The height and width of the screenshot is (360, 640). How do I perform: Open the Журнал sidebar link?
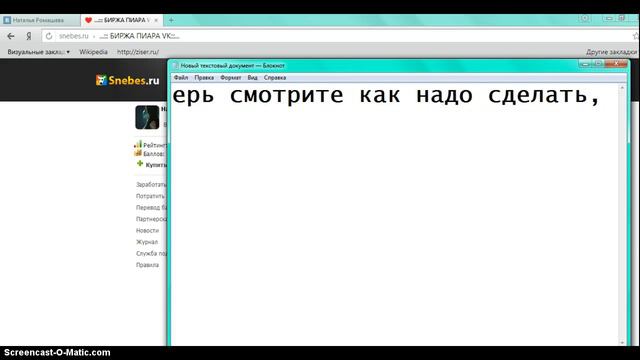[147, 242]
